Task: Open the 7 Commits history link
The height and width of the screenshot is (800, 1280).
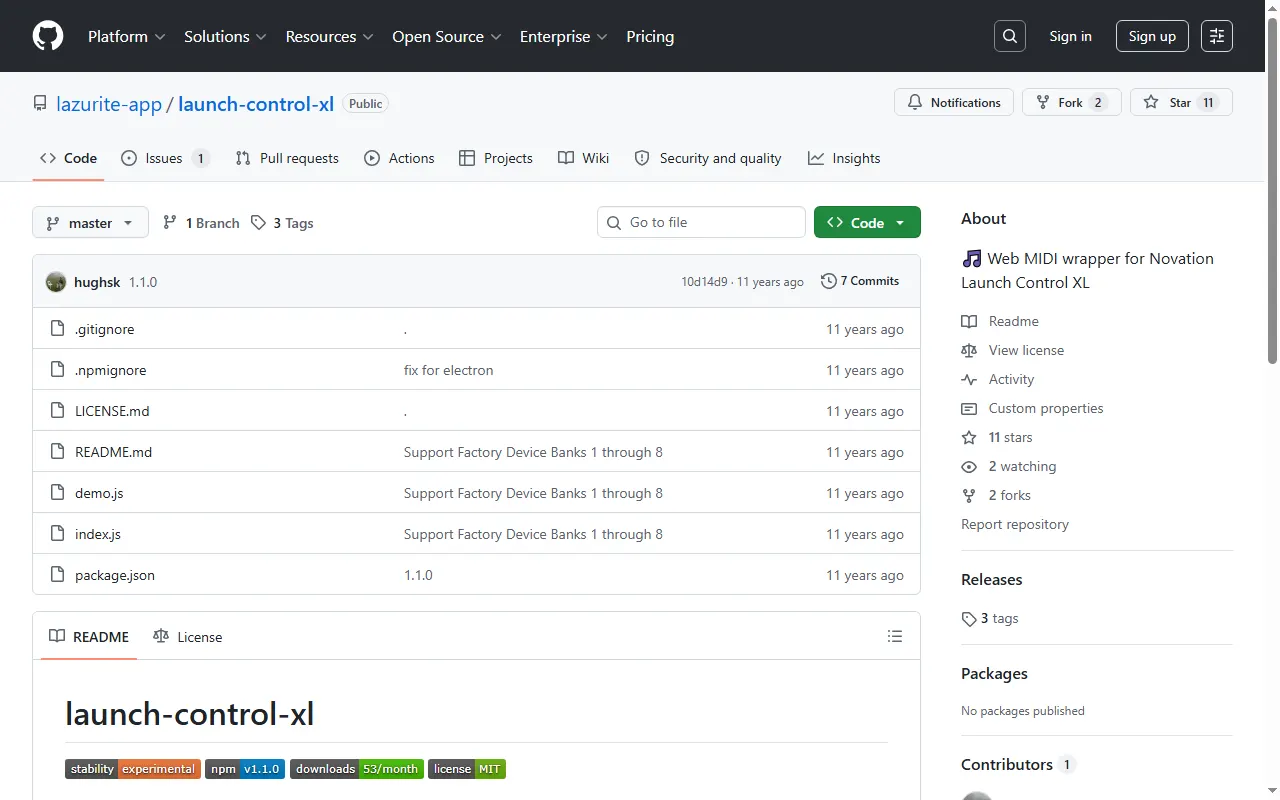Action: click(860, 281)
